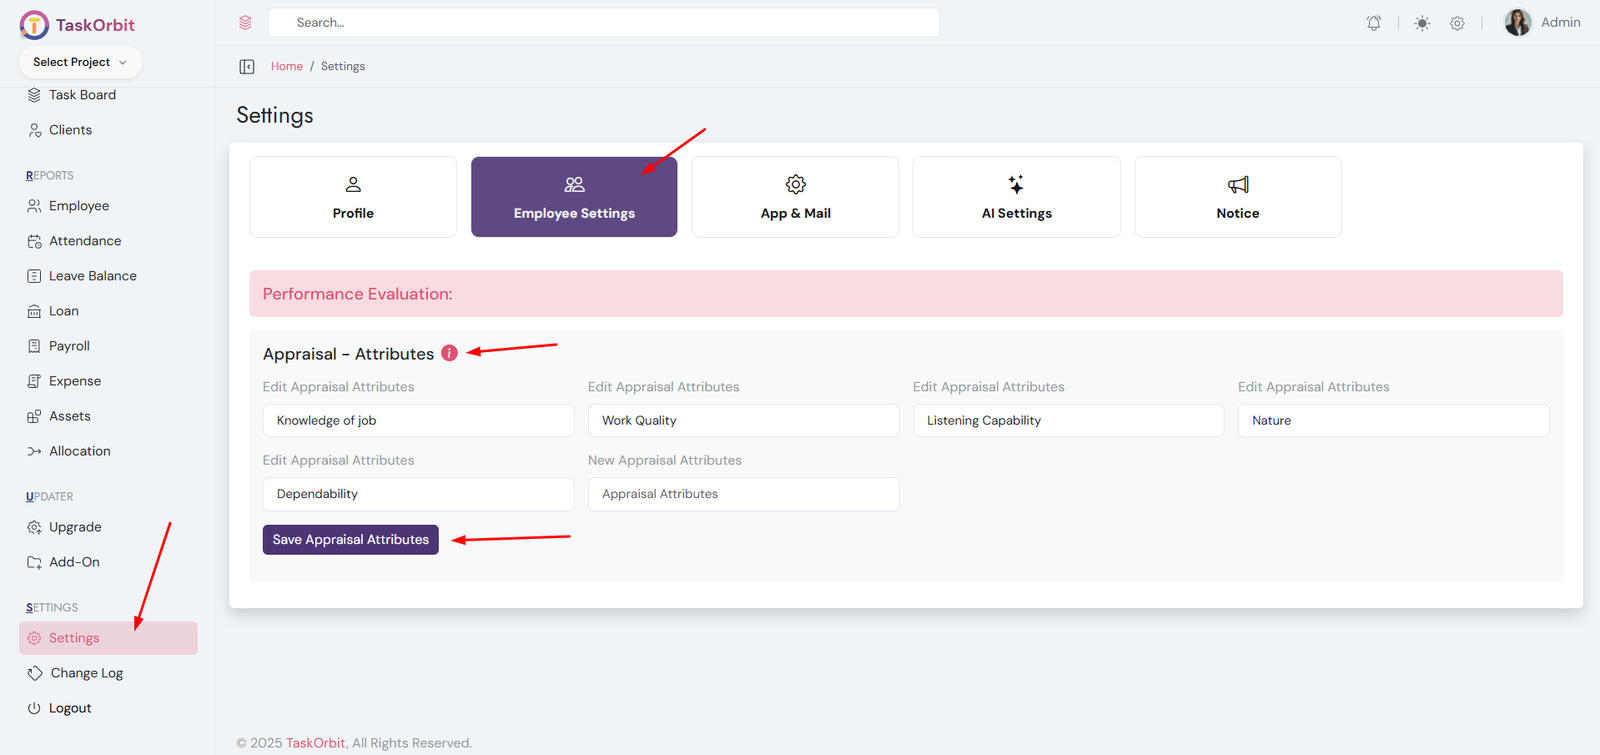This screenshot has height=755, width=1600.
Task: Click the stacked layers icon near search
Action: [245, 23]
